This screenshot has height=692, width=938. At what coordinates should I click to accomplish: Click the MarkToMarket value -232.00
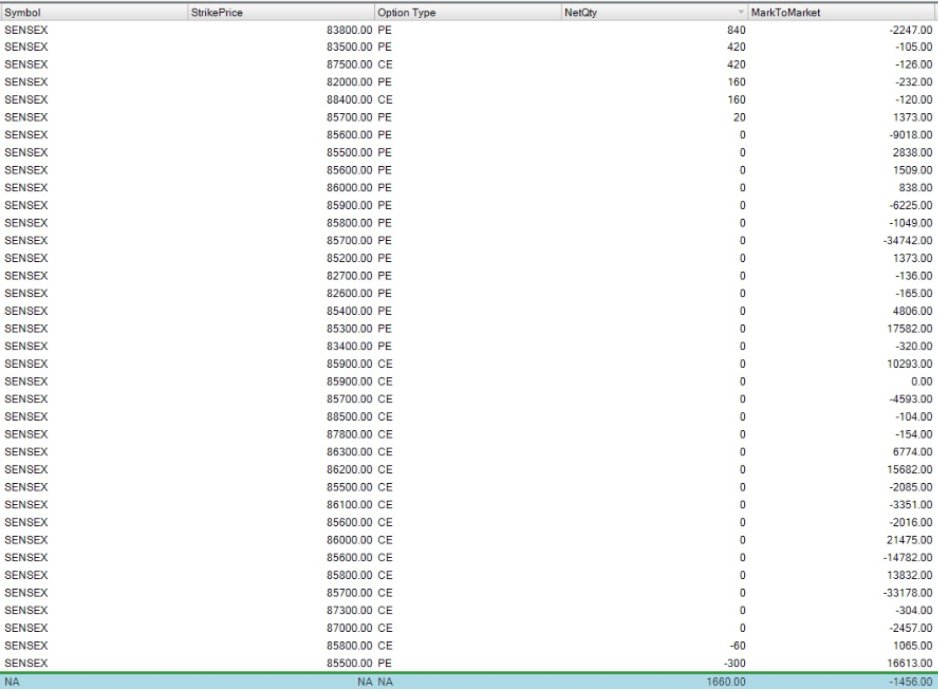click(x=913, y=83)
